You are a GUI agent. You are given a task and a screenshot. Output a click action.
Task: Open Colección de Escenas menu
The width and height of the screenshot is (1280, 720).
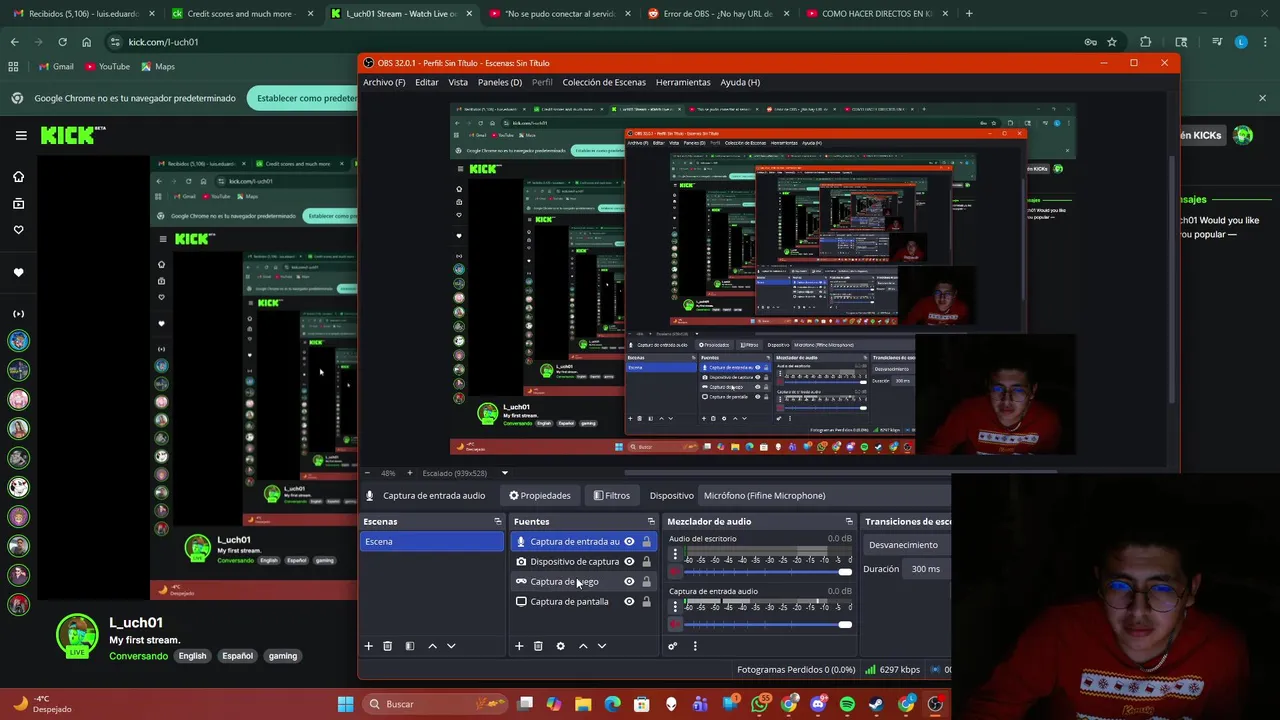tap(604, 82)
